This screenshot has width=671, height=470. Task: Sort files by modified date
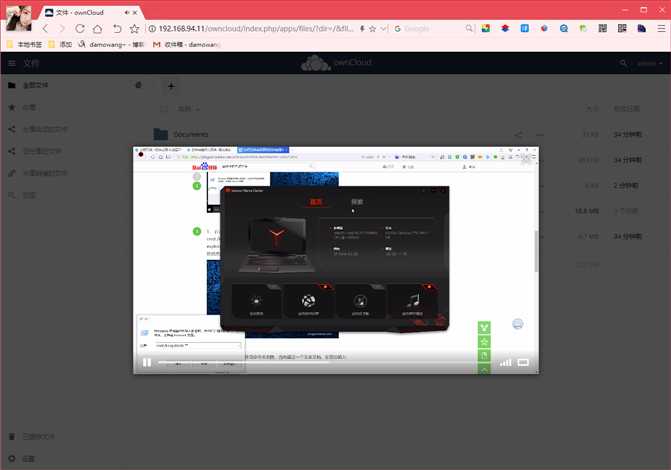tap(627, 109)
